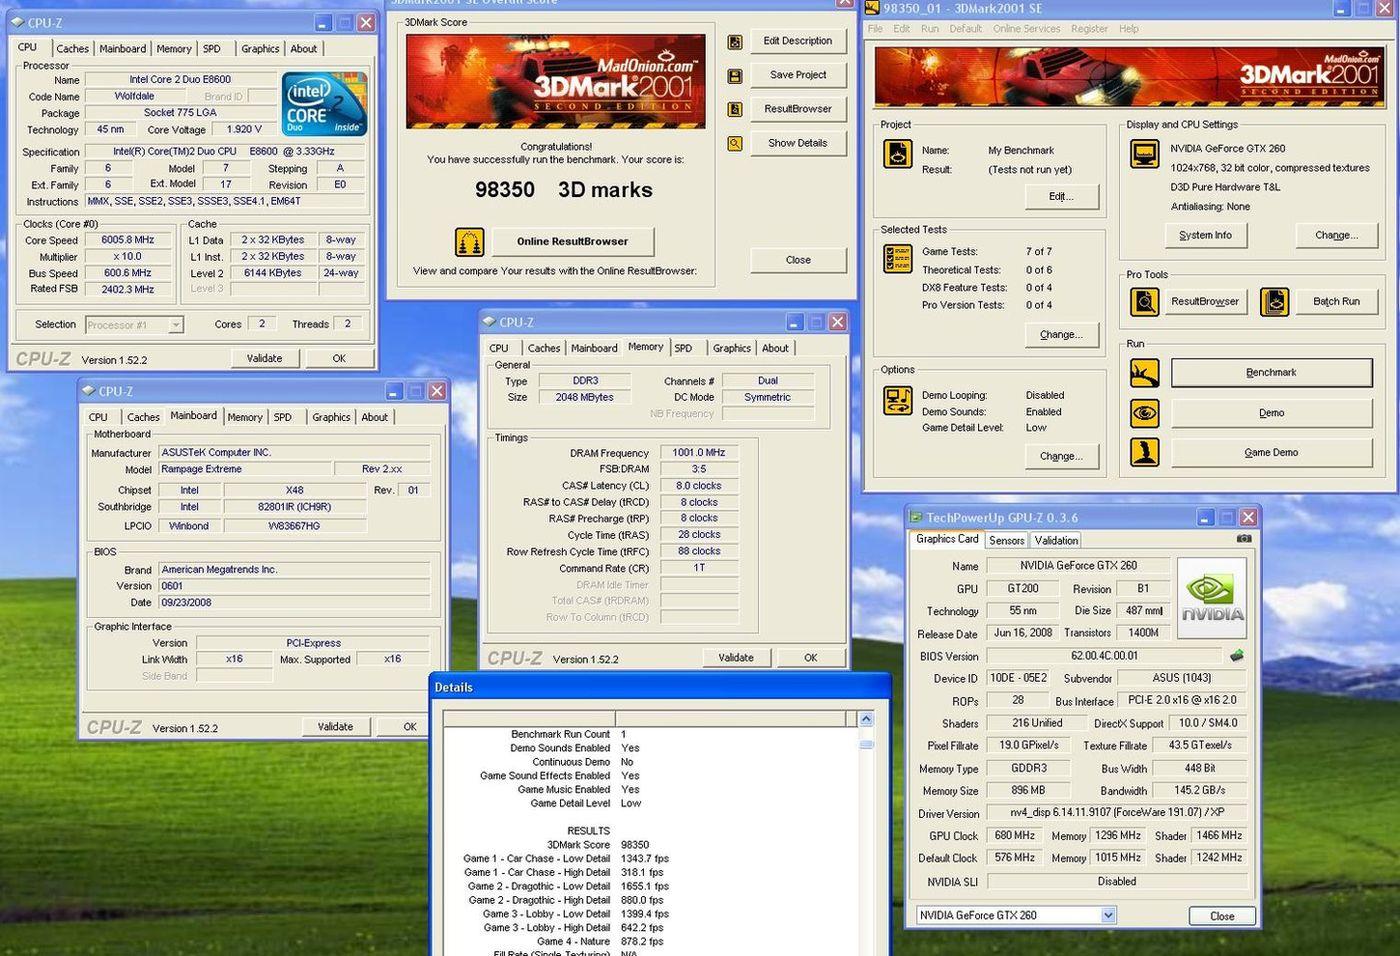The width and height of the screenshot is (1400, 956).
Task: Click the Online ResultBrowser tower icon
Action: 470,242
